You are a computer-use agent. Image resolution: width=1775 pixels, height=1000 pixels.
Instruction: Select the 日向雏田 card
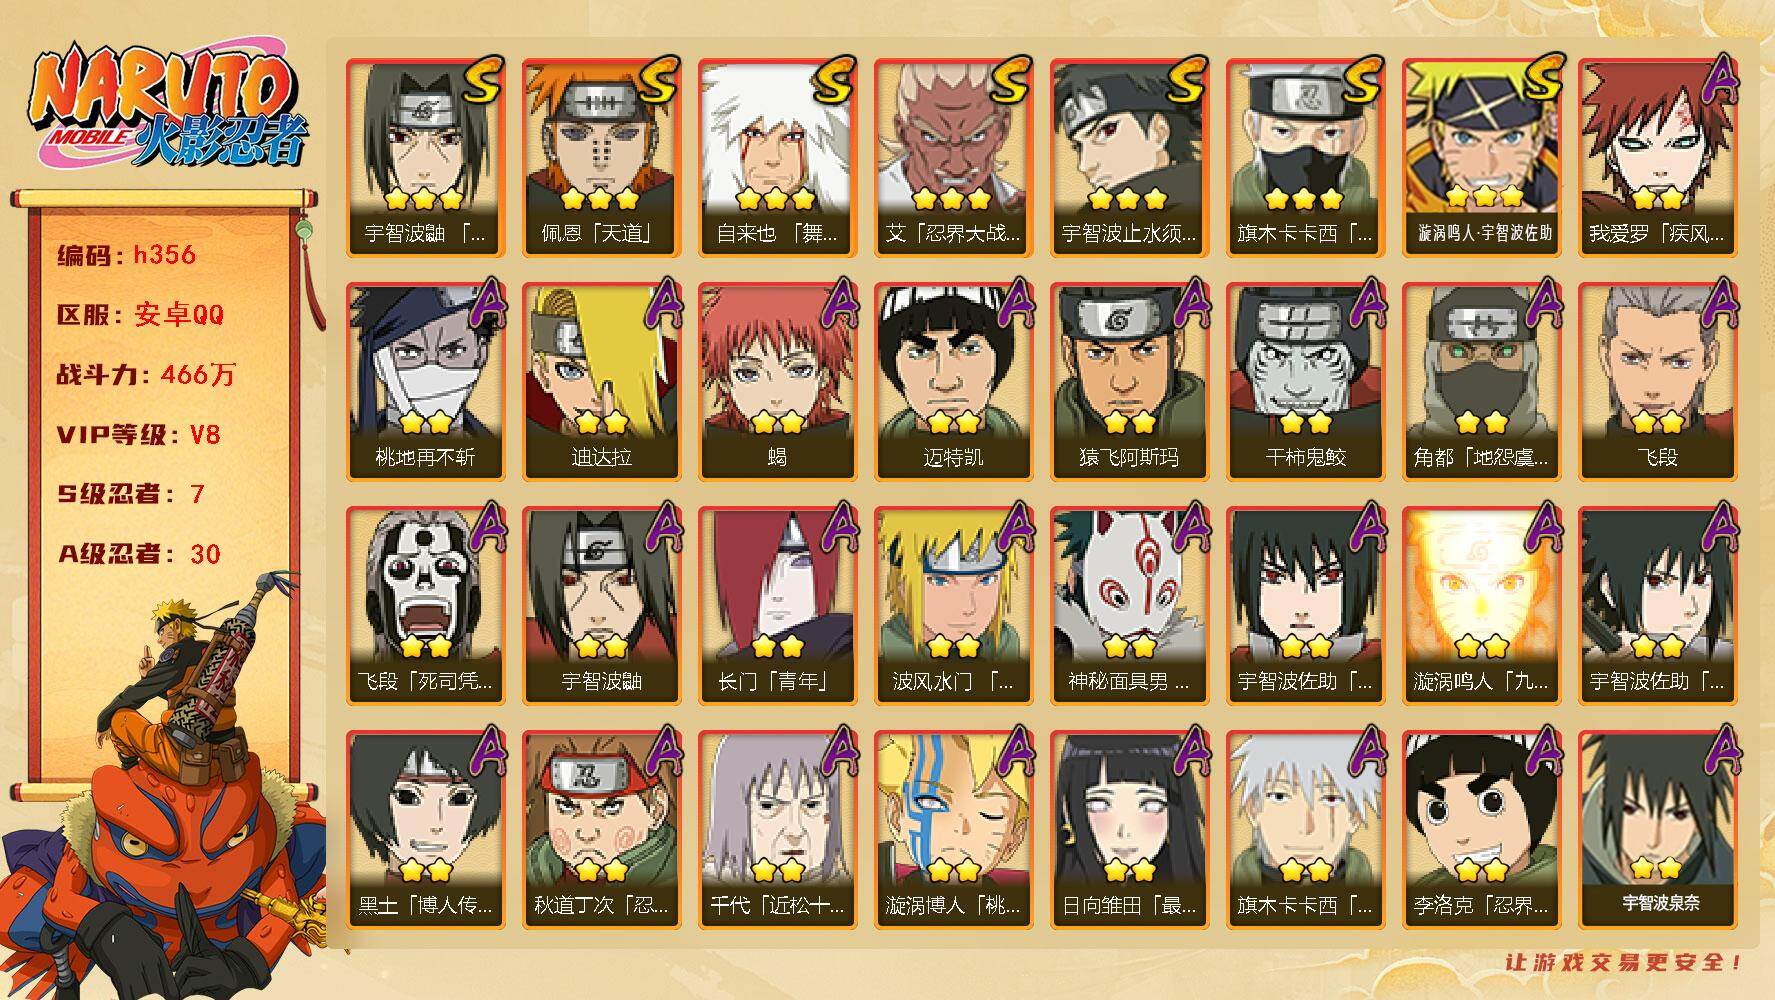[1129, 830]
